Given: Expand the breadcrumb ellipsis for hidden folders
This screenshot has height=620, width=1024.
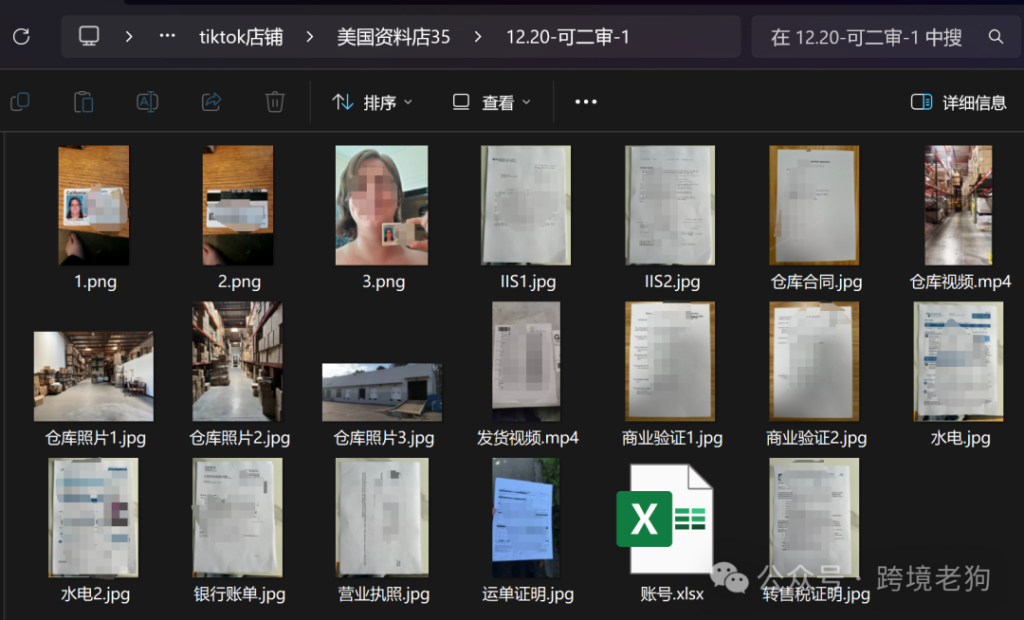Looking at the screenshot, I should [x=167, y=37].
